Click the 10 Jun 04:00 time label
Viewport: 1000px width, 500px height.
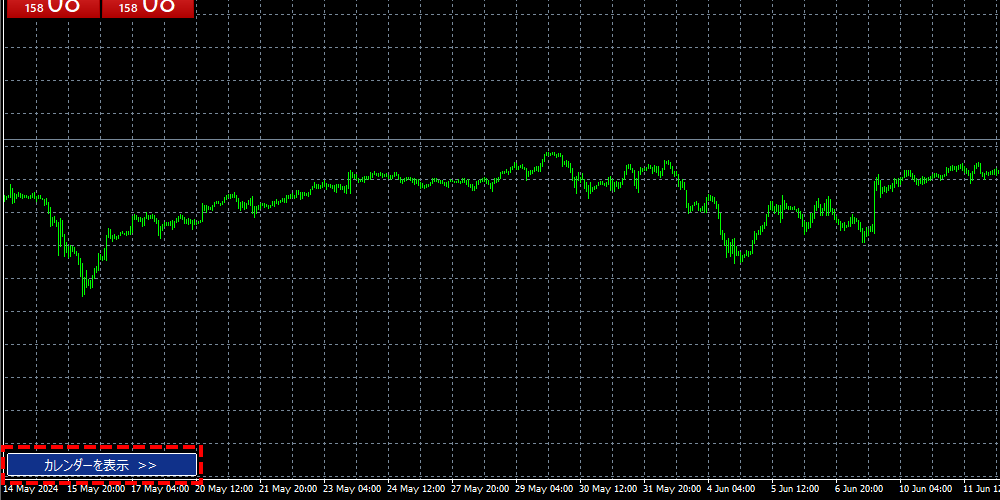(x=926, y=490)
